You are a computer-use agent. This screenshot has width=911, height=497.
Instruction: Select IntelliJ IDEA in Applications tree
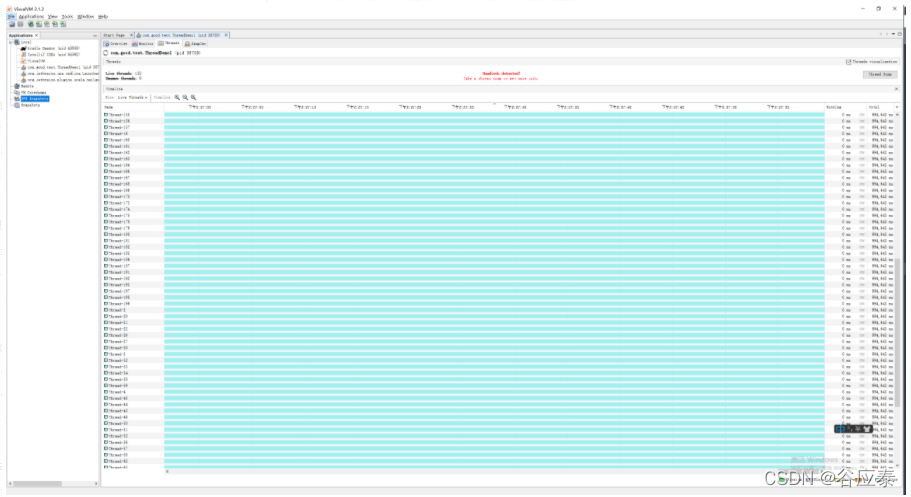[51, 55]
